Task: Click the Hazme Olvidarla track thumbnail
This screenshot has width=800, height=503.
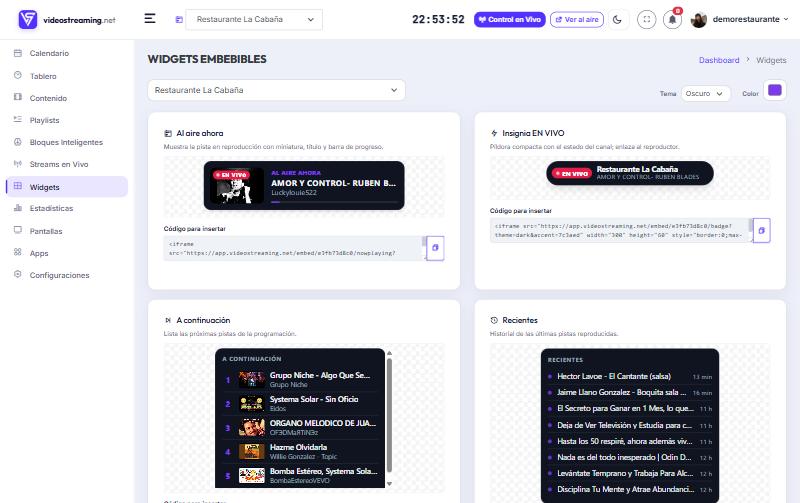Action: pyautogui.click(x=252, y=451)
